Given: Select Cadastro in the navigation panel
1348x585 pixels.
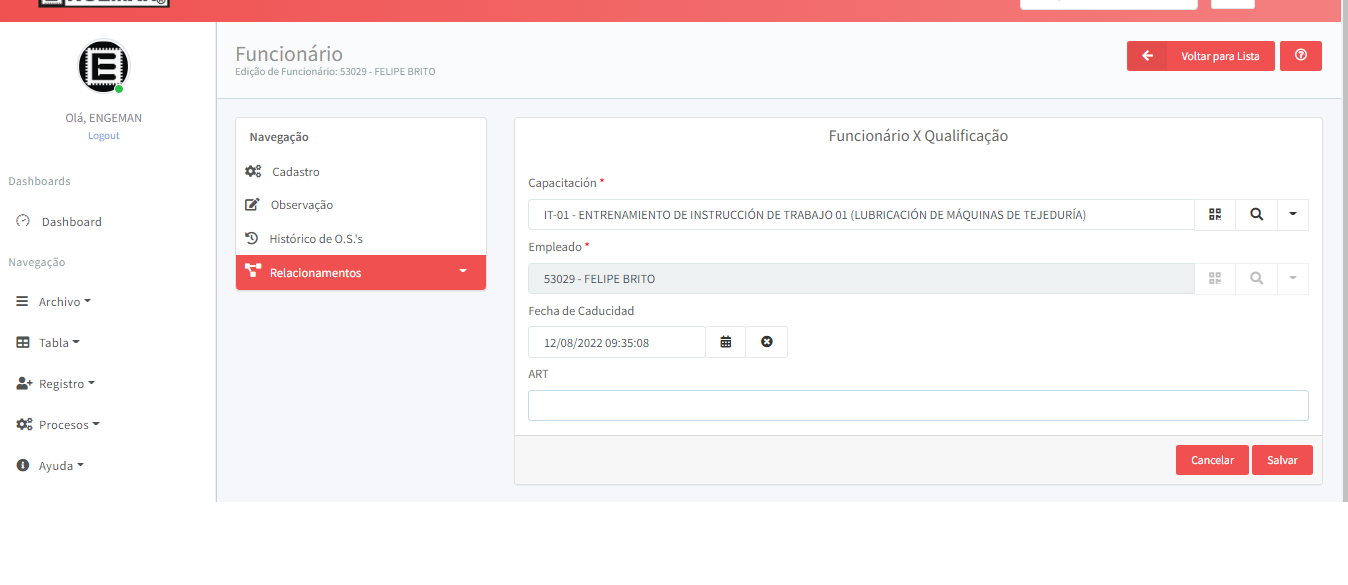Looking at the screenshot, I should (295, 172).
